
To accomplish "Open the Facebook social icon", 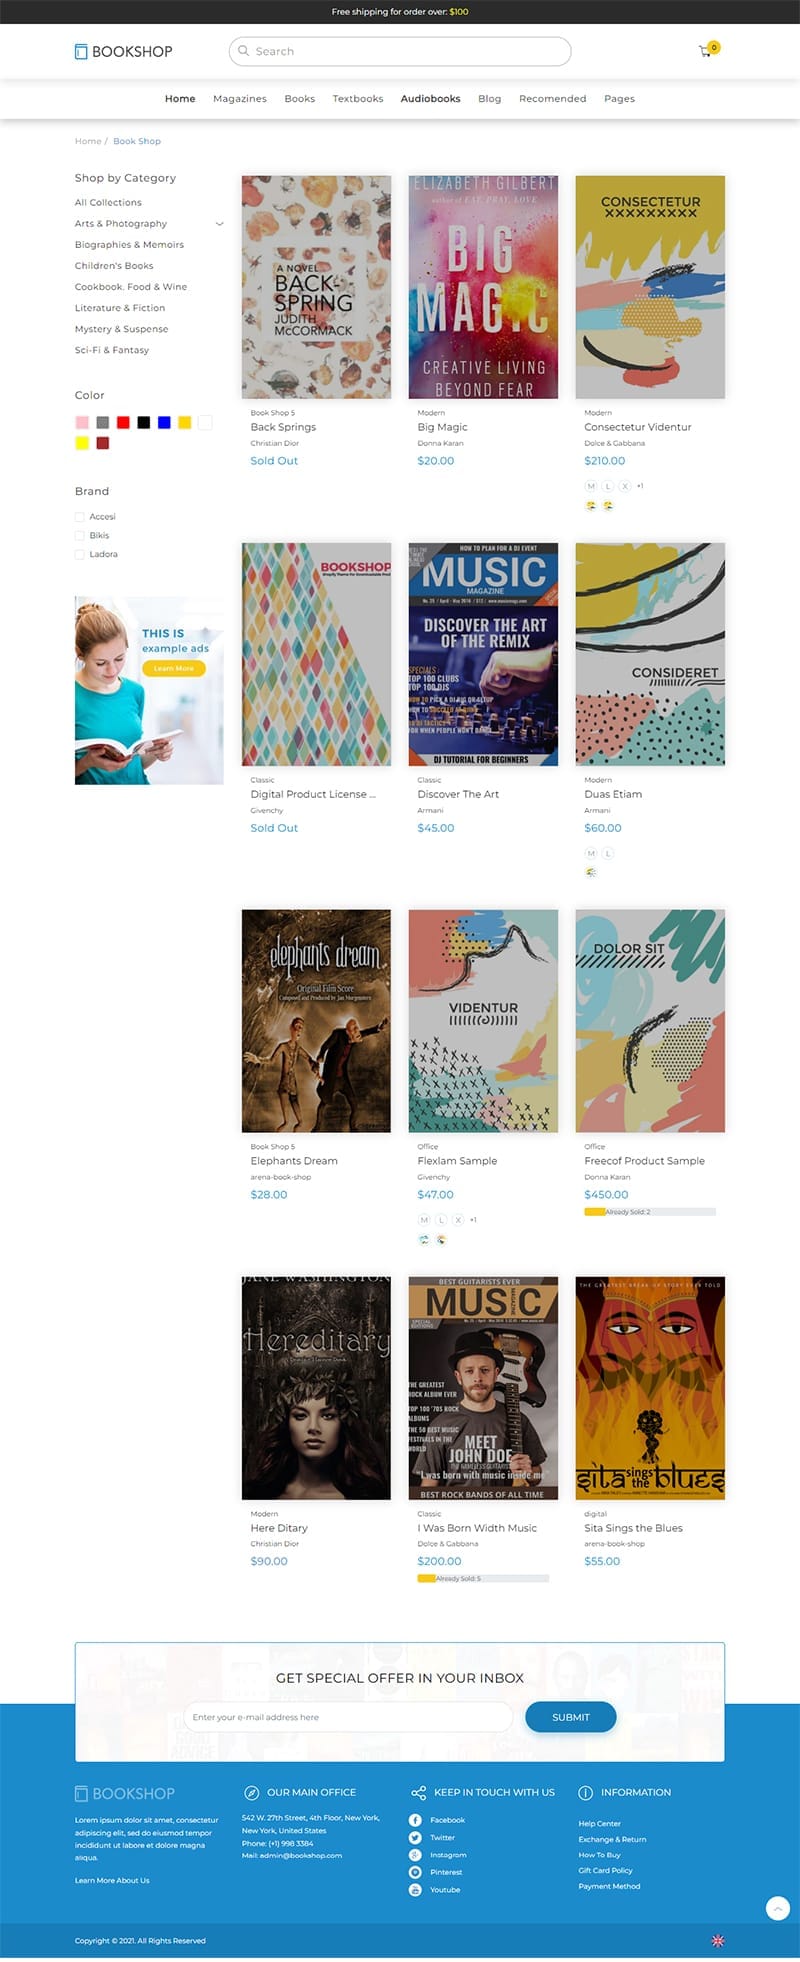I will pyautogui.click(x=415, y=1820).
